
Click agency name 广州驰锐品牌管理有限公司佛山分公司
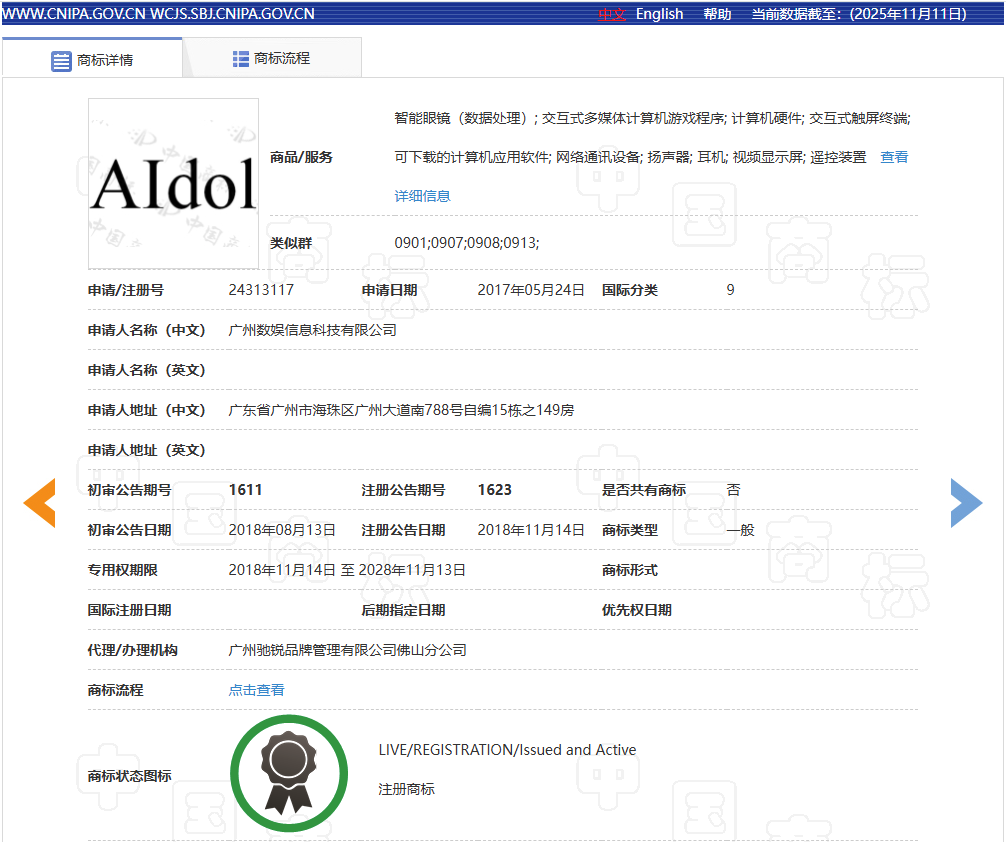pyautogui.click(x=347, y=650)
